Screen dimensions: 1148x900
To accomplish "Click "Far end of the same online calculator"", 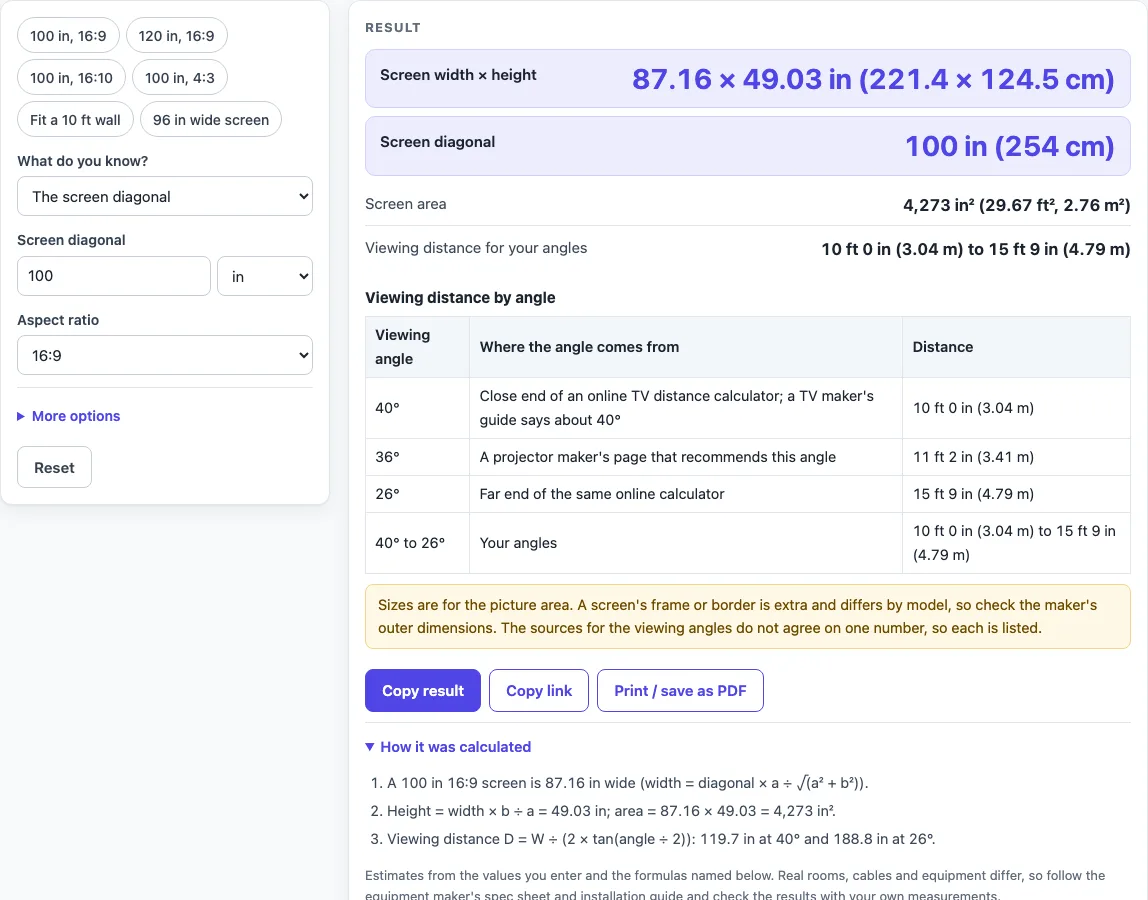I will [x=602, y=494].
